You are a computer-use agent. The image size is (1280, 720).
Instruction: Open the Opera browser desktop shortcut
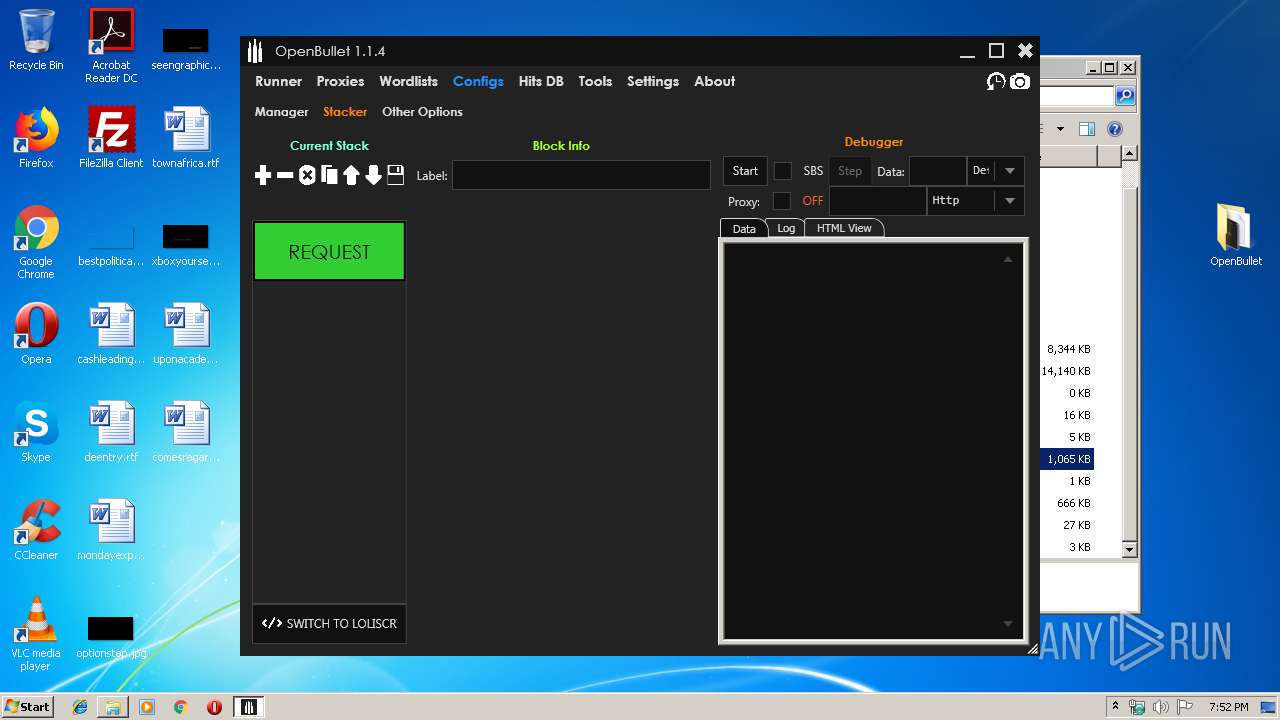(x=36, y=334)
